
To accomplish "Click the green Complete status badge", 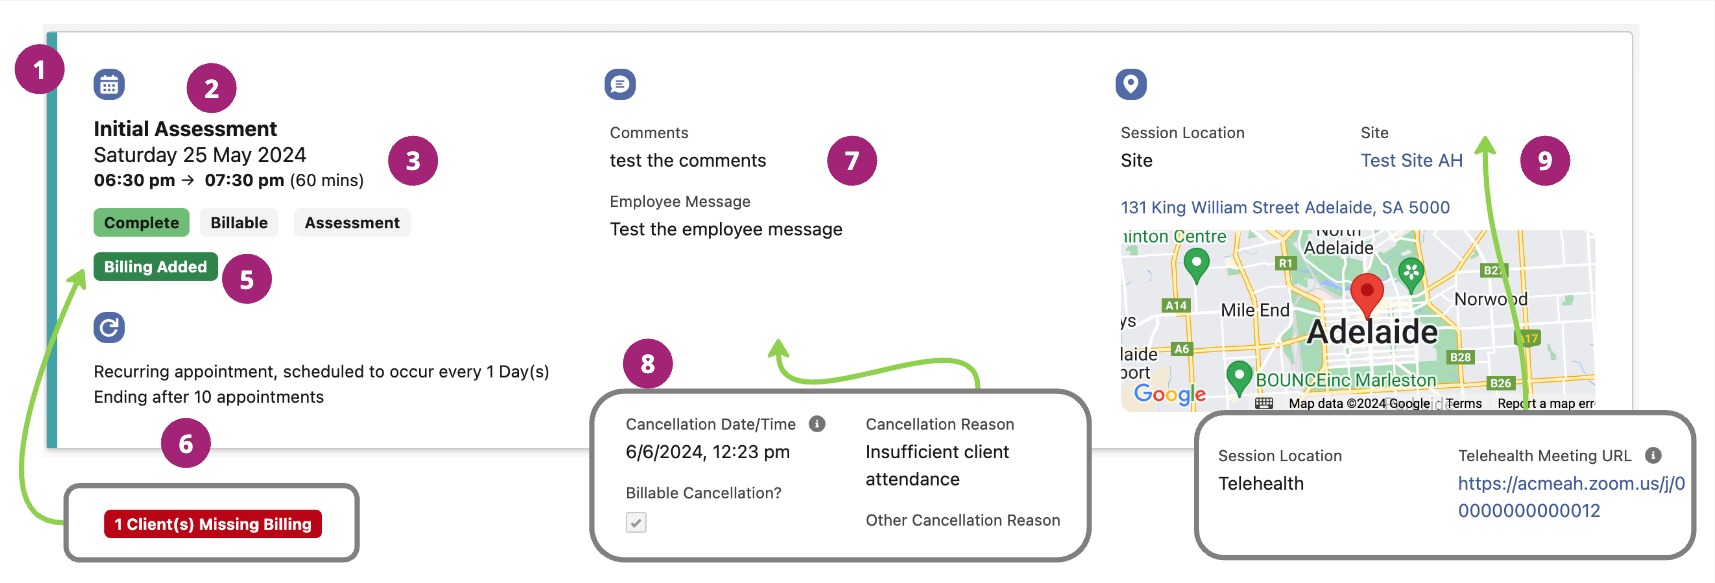I will (x=141, y=223).
